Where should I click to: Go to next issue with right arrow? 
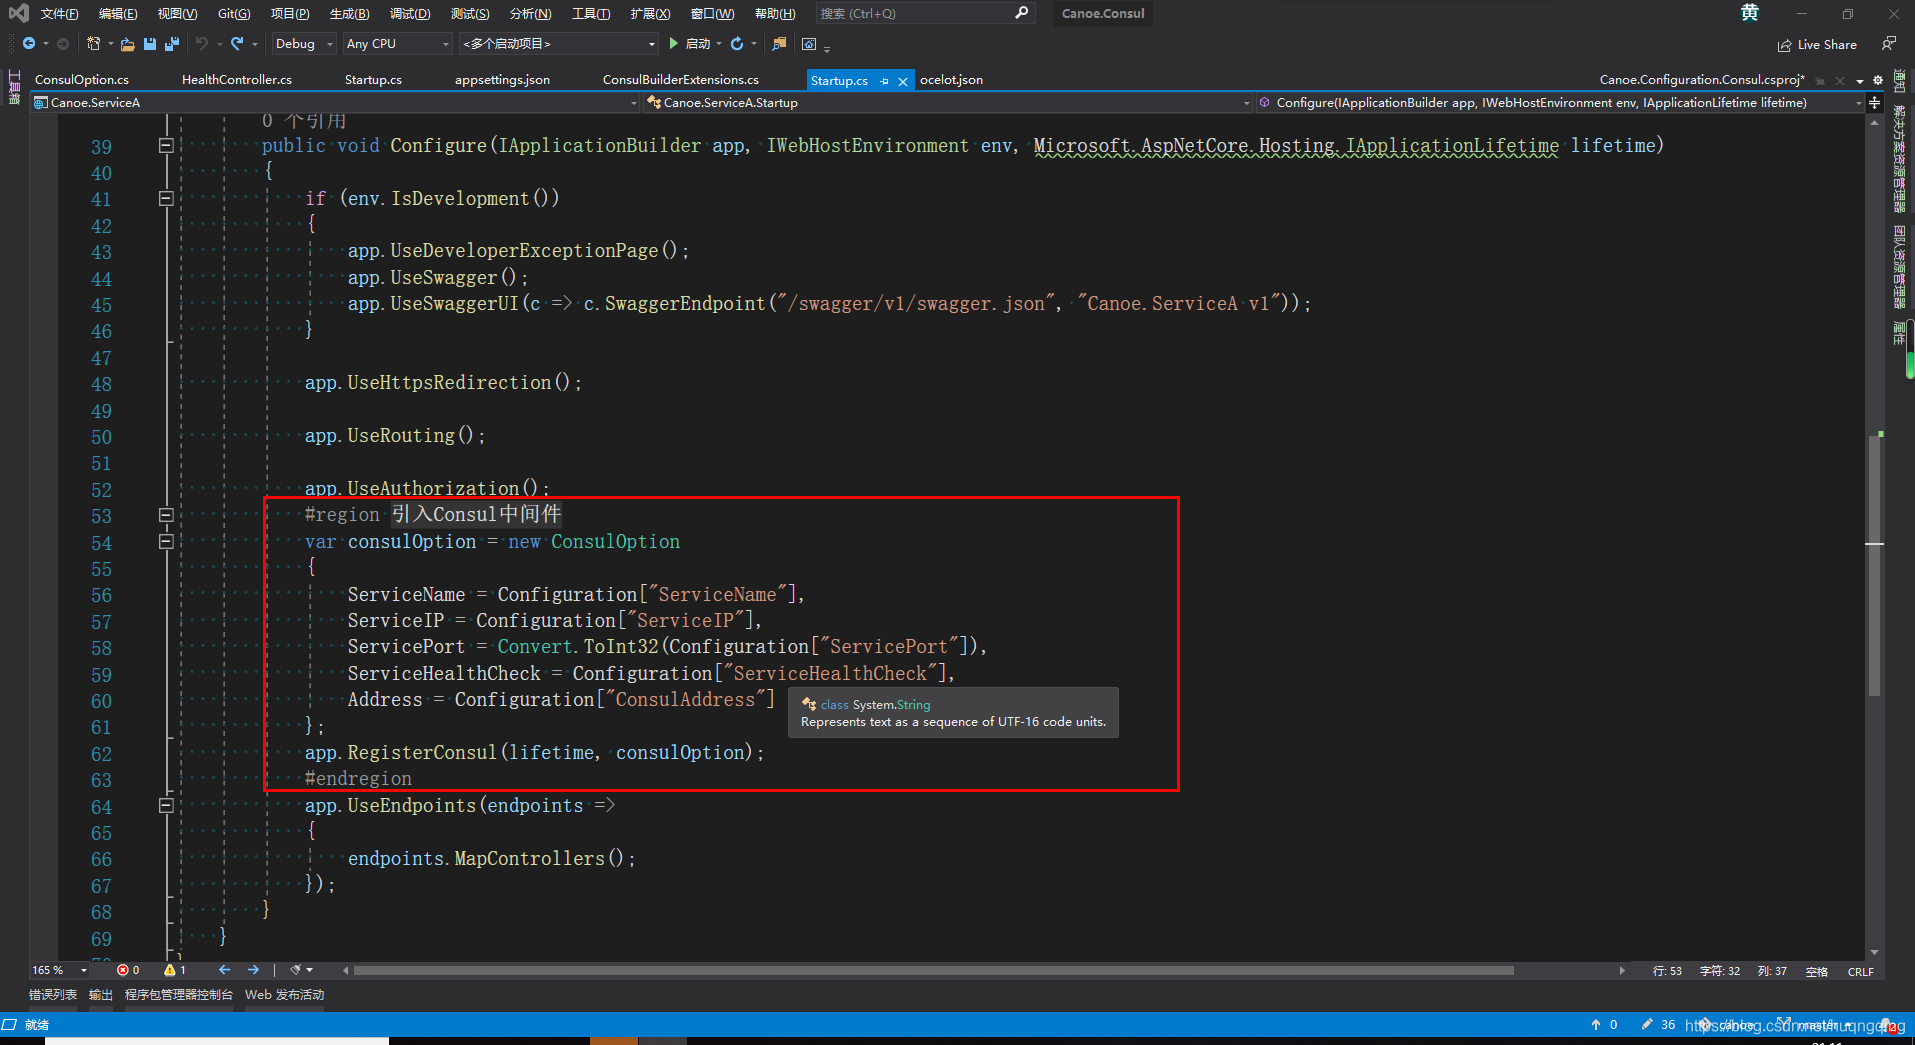[253, 970]
